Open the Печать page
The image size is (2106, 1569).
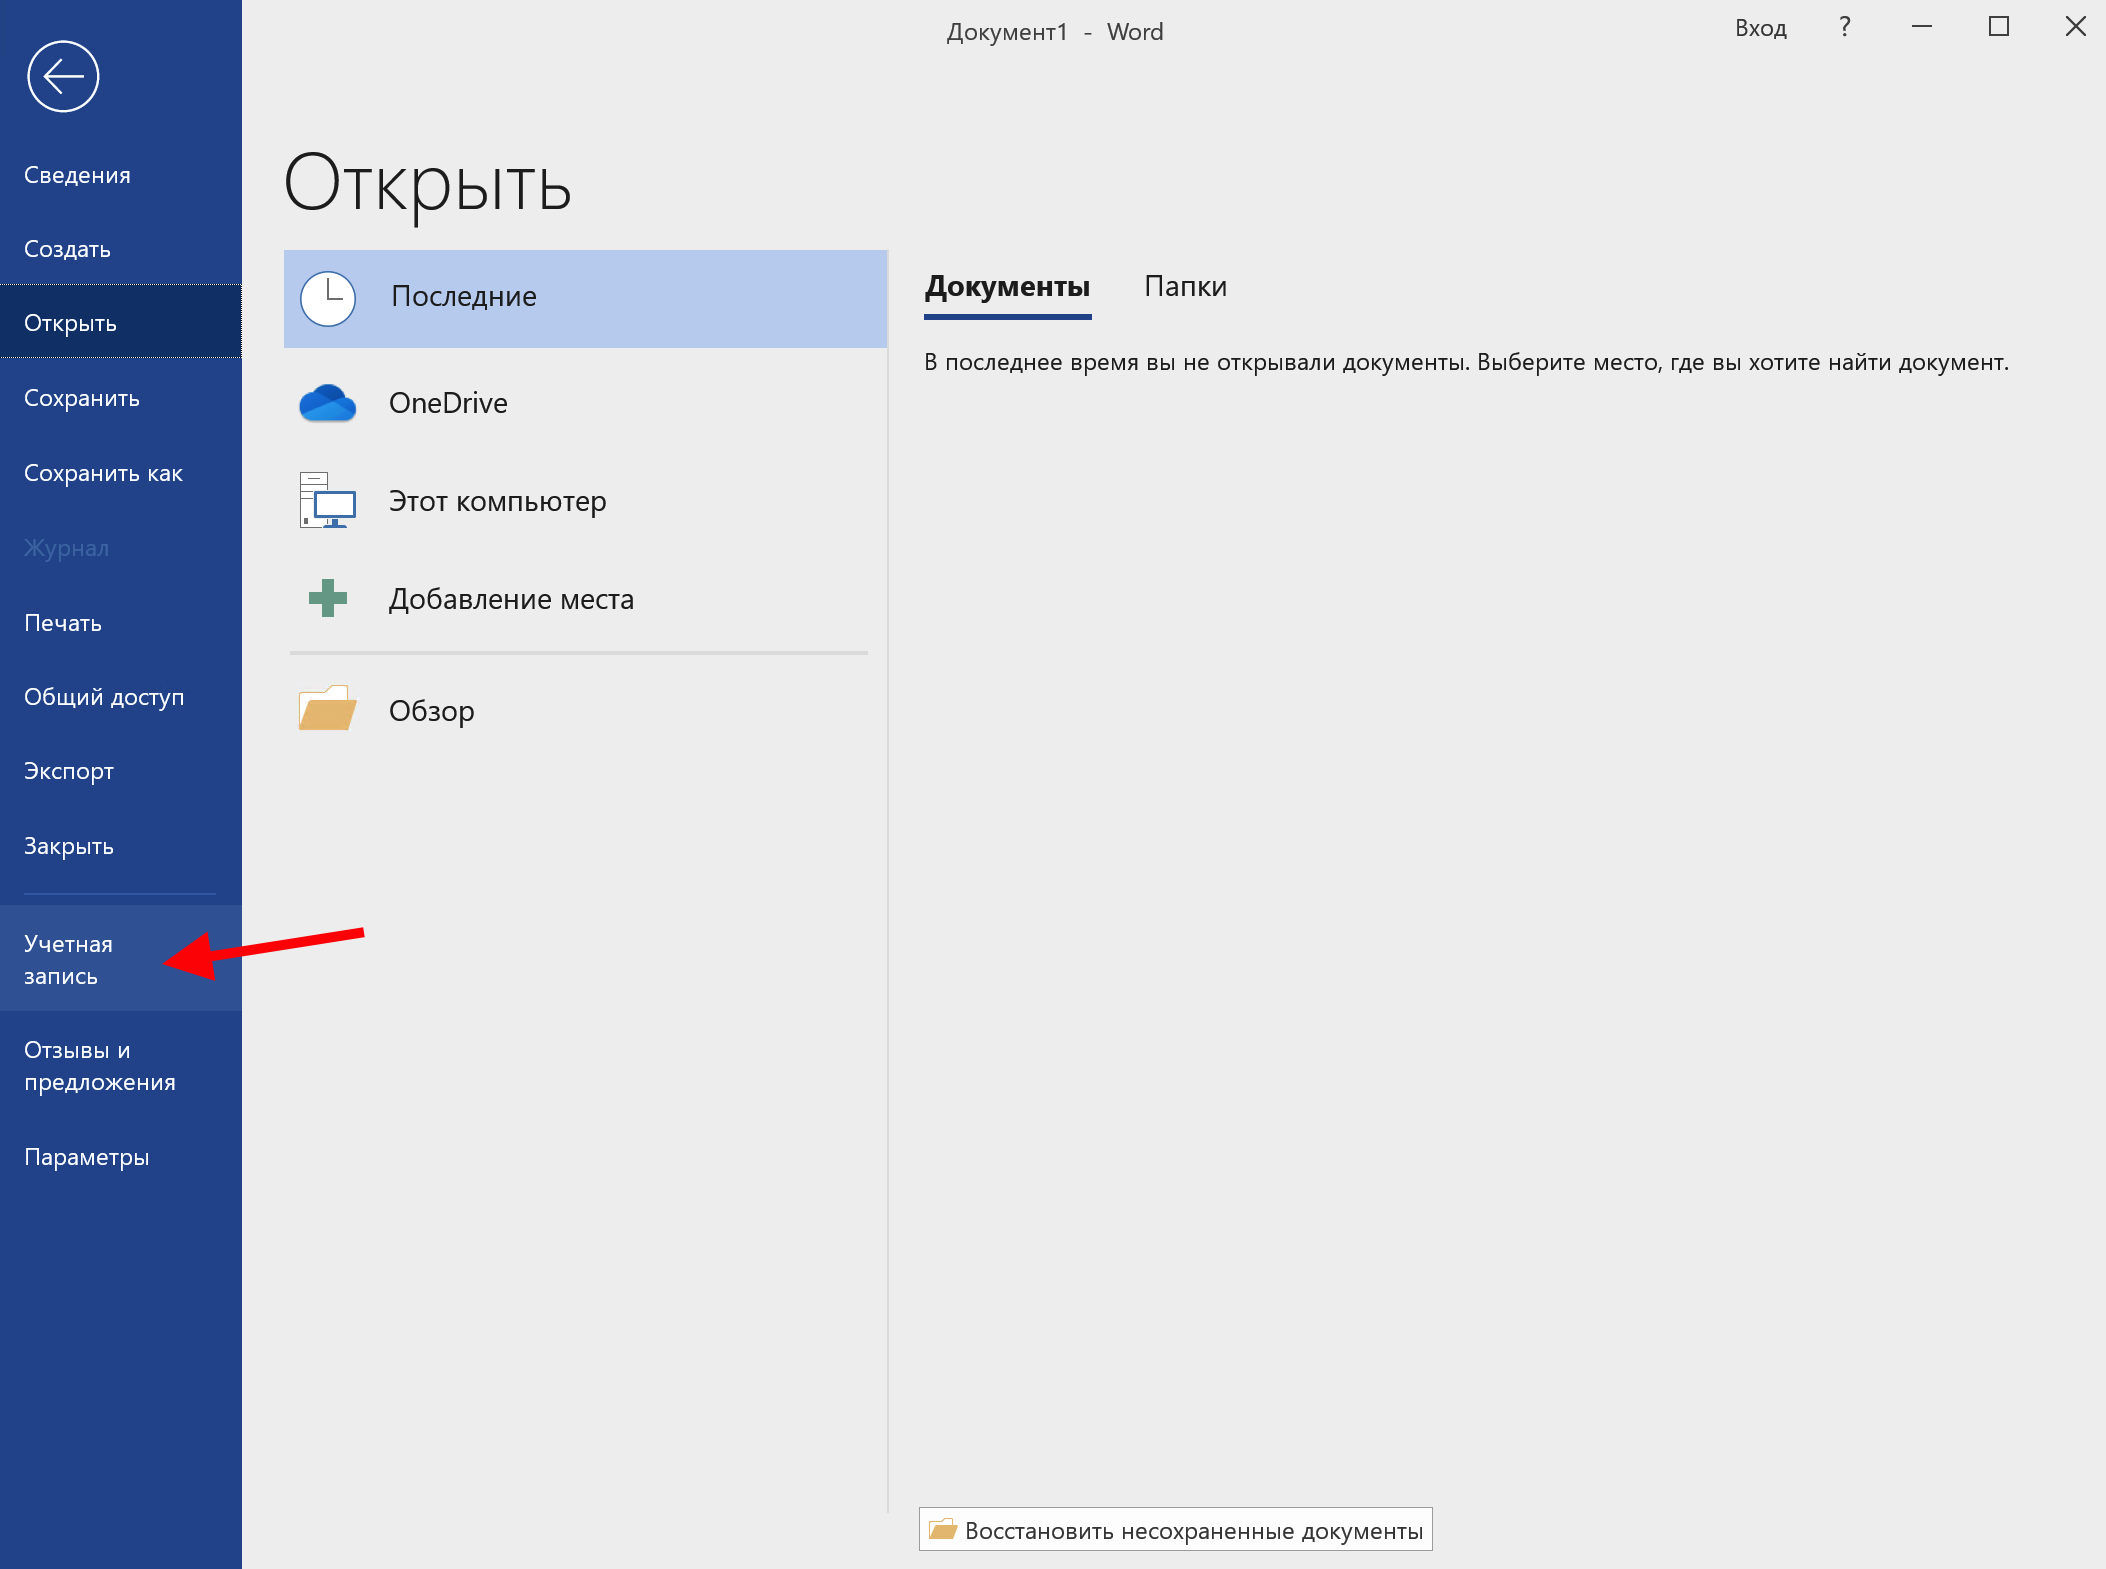(121, 623)
